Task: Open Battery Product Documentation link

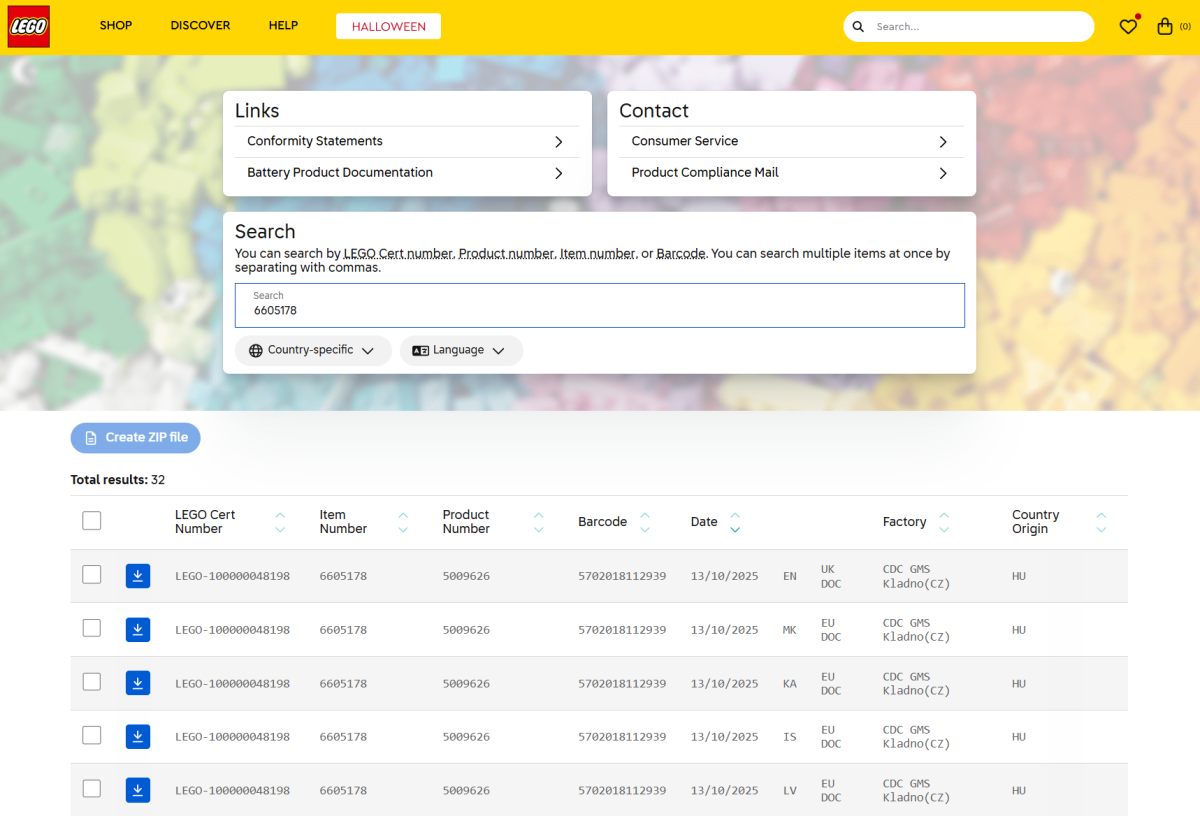Action: click(x=407, y=173)
